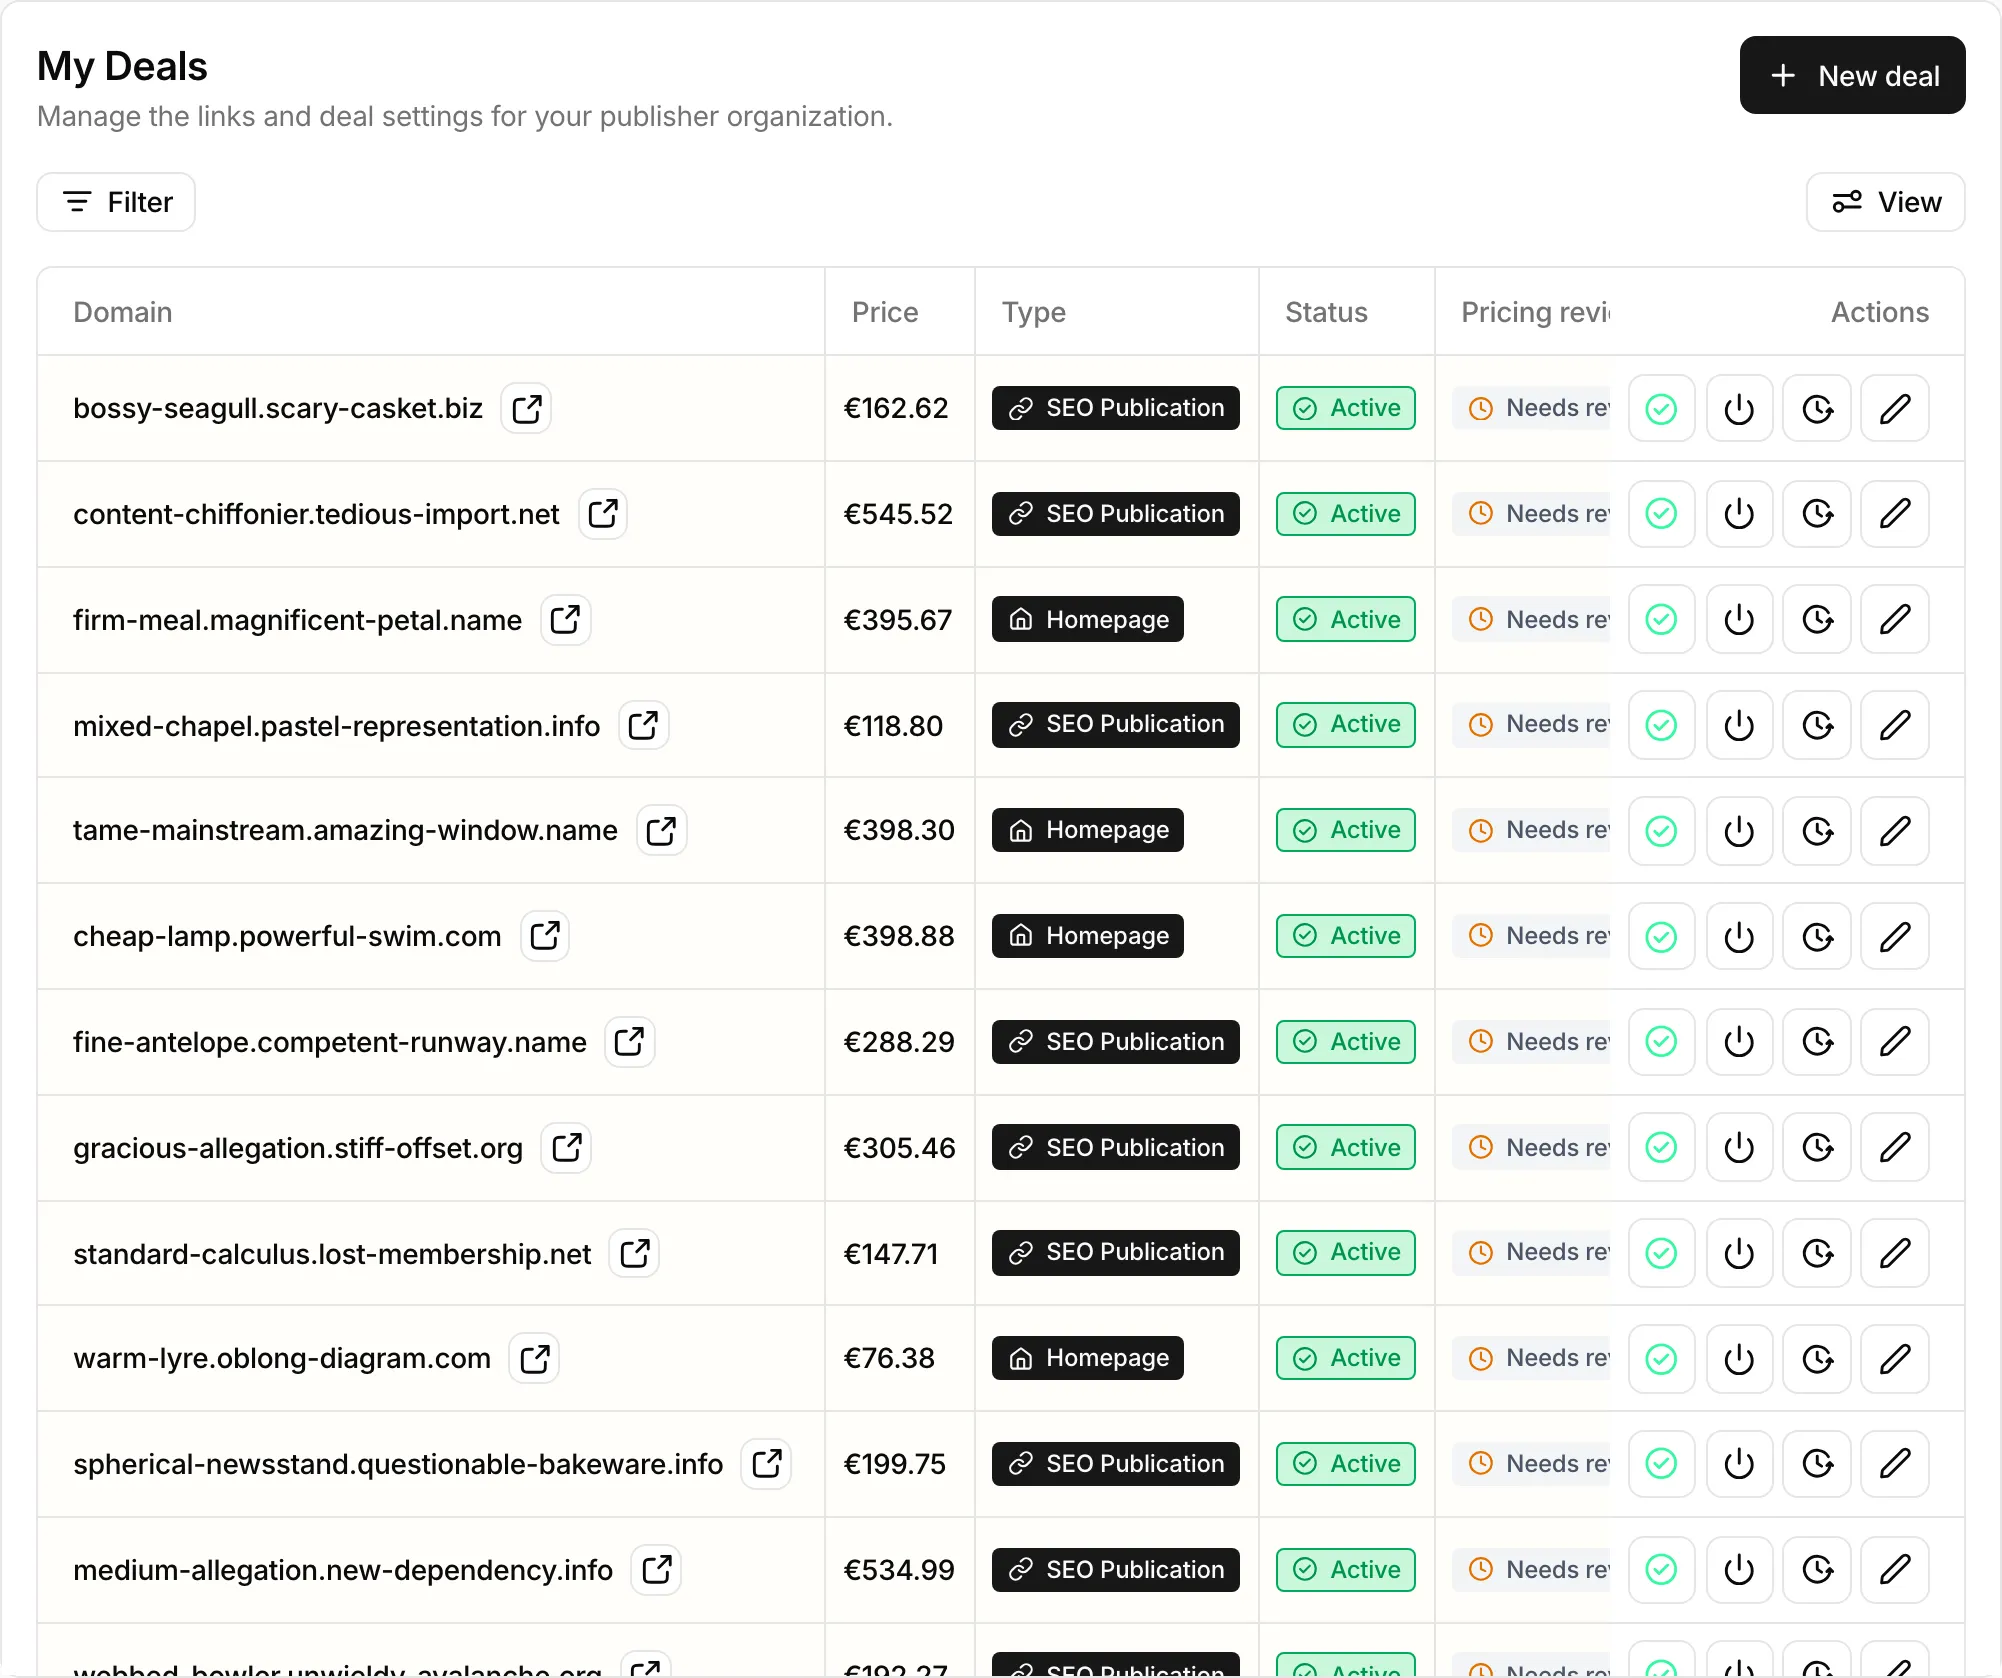The height and width of the screenshot is (1678, 2002).
Task: Click green checkmark for warm-lyre.oblong-diagram.com
Action: coord(1661,1358)
